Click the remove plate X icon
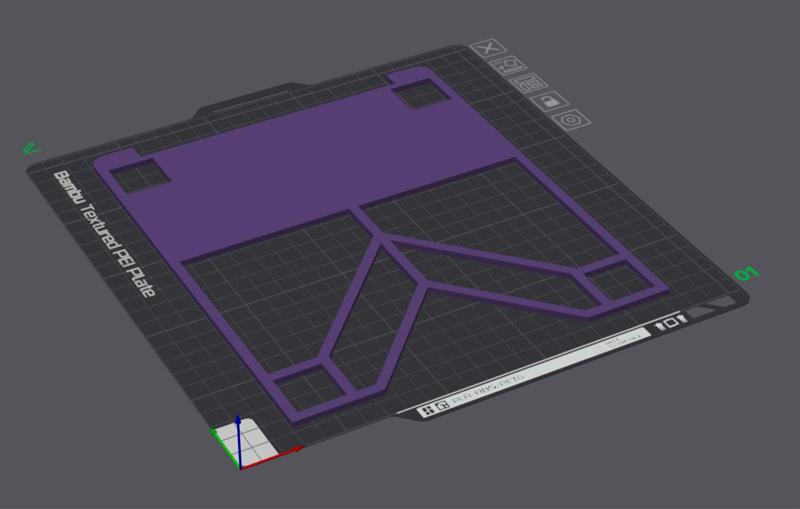 tap(488, 48)
